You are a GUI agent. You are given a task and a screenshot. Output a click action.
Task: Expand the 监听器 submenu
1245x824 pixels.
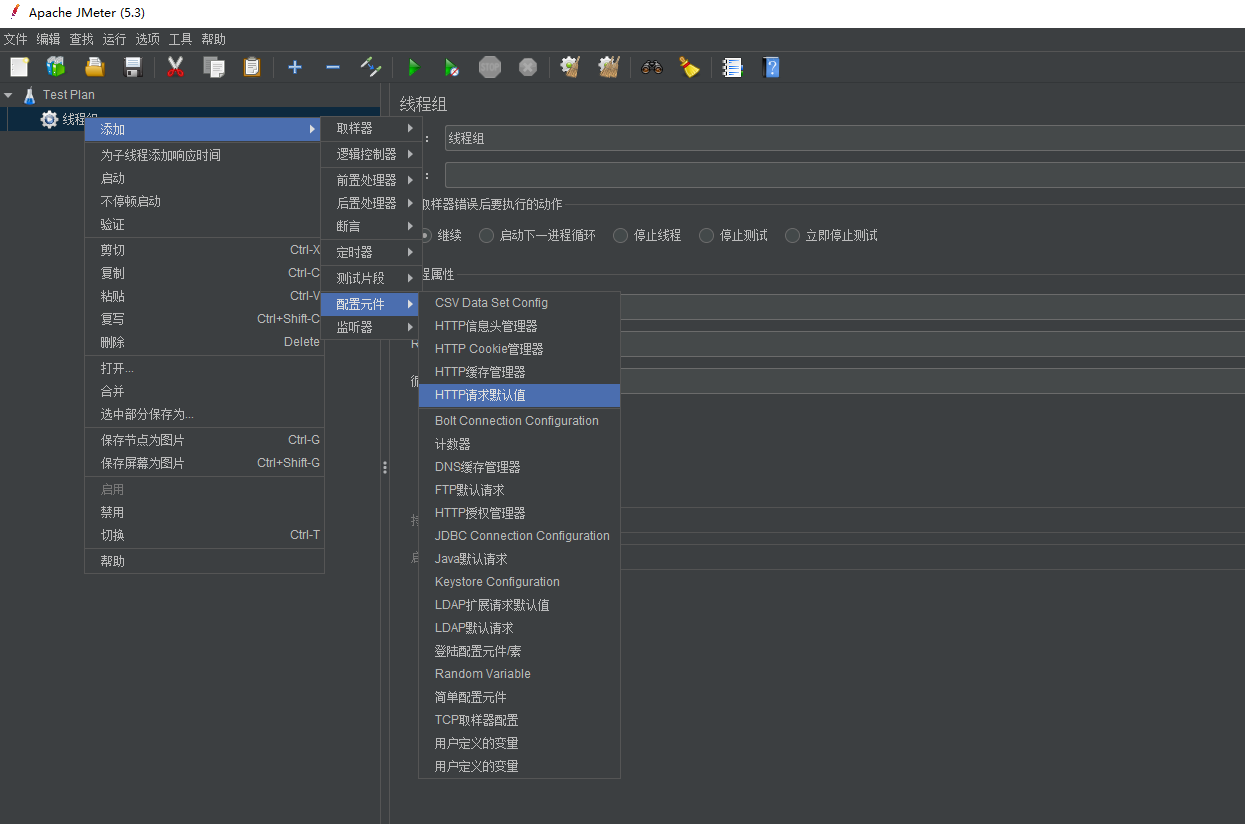point(371,327)
